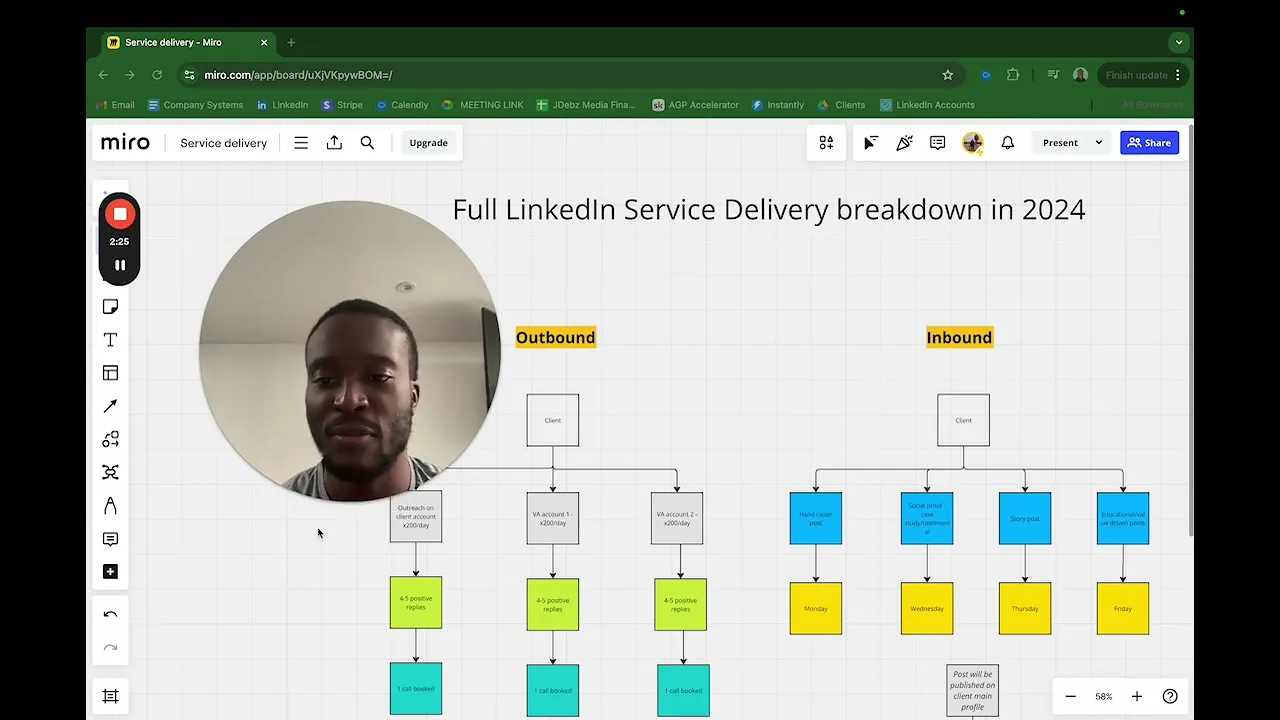The image size is (1280, 720).
Task: Click the Miro logo
Action: (x=125, y=143)
